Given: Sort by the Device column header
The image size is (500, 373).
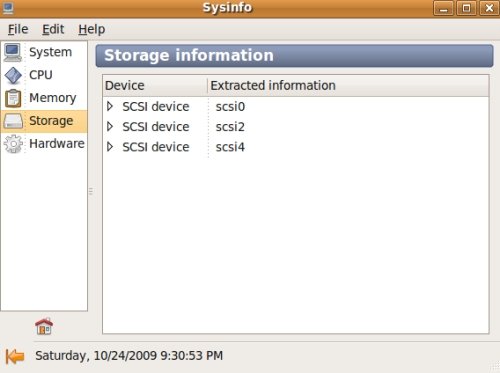Looking at the screenshot, I should coord(155,86).
